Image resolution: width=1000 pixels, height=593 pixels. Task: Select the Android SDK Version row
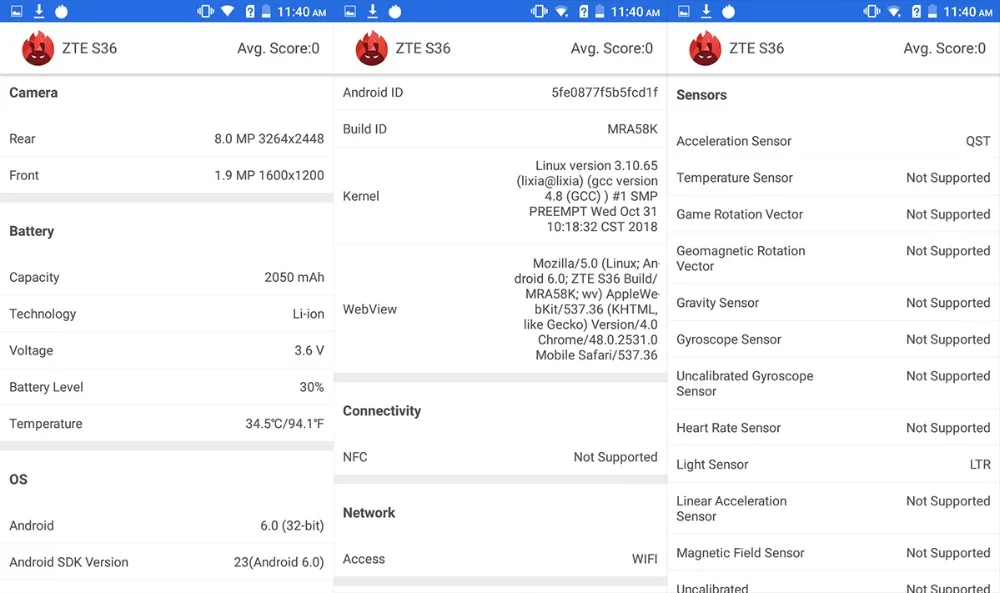(166, 562)
